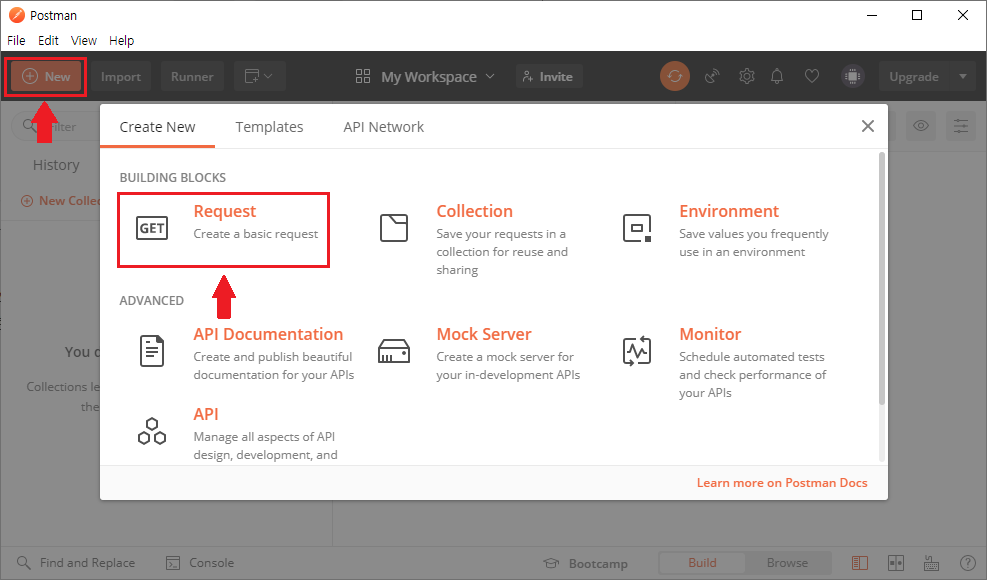987x580 pixels.
Task: Expand the Upgrade dropdown arrow
Action: coord(962,77)
